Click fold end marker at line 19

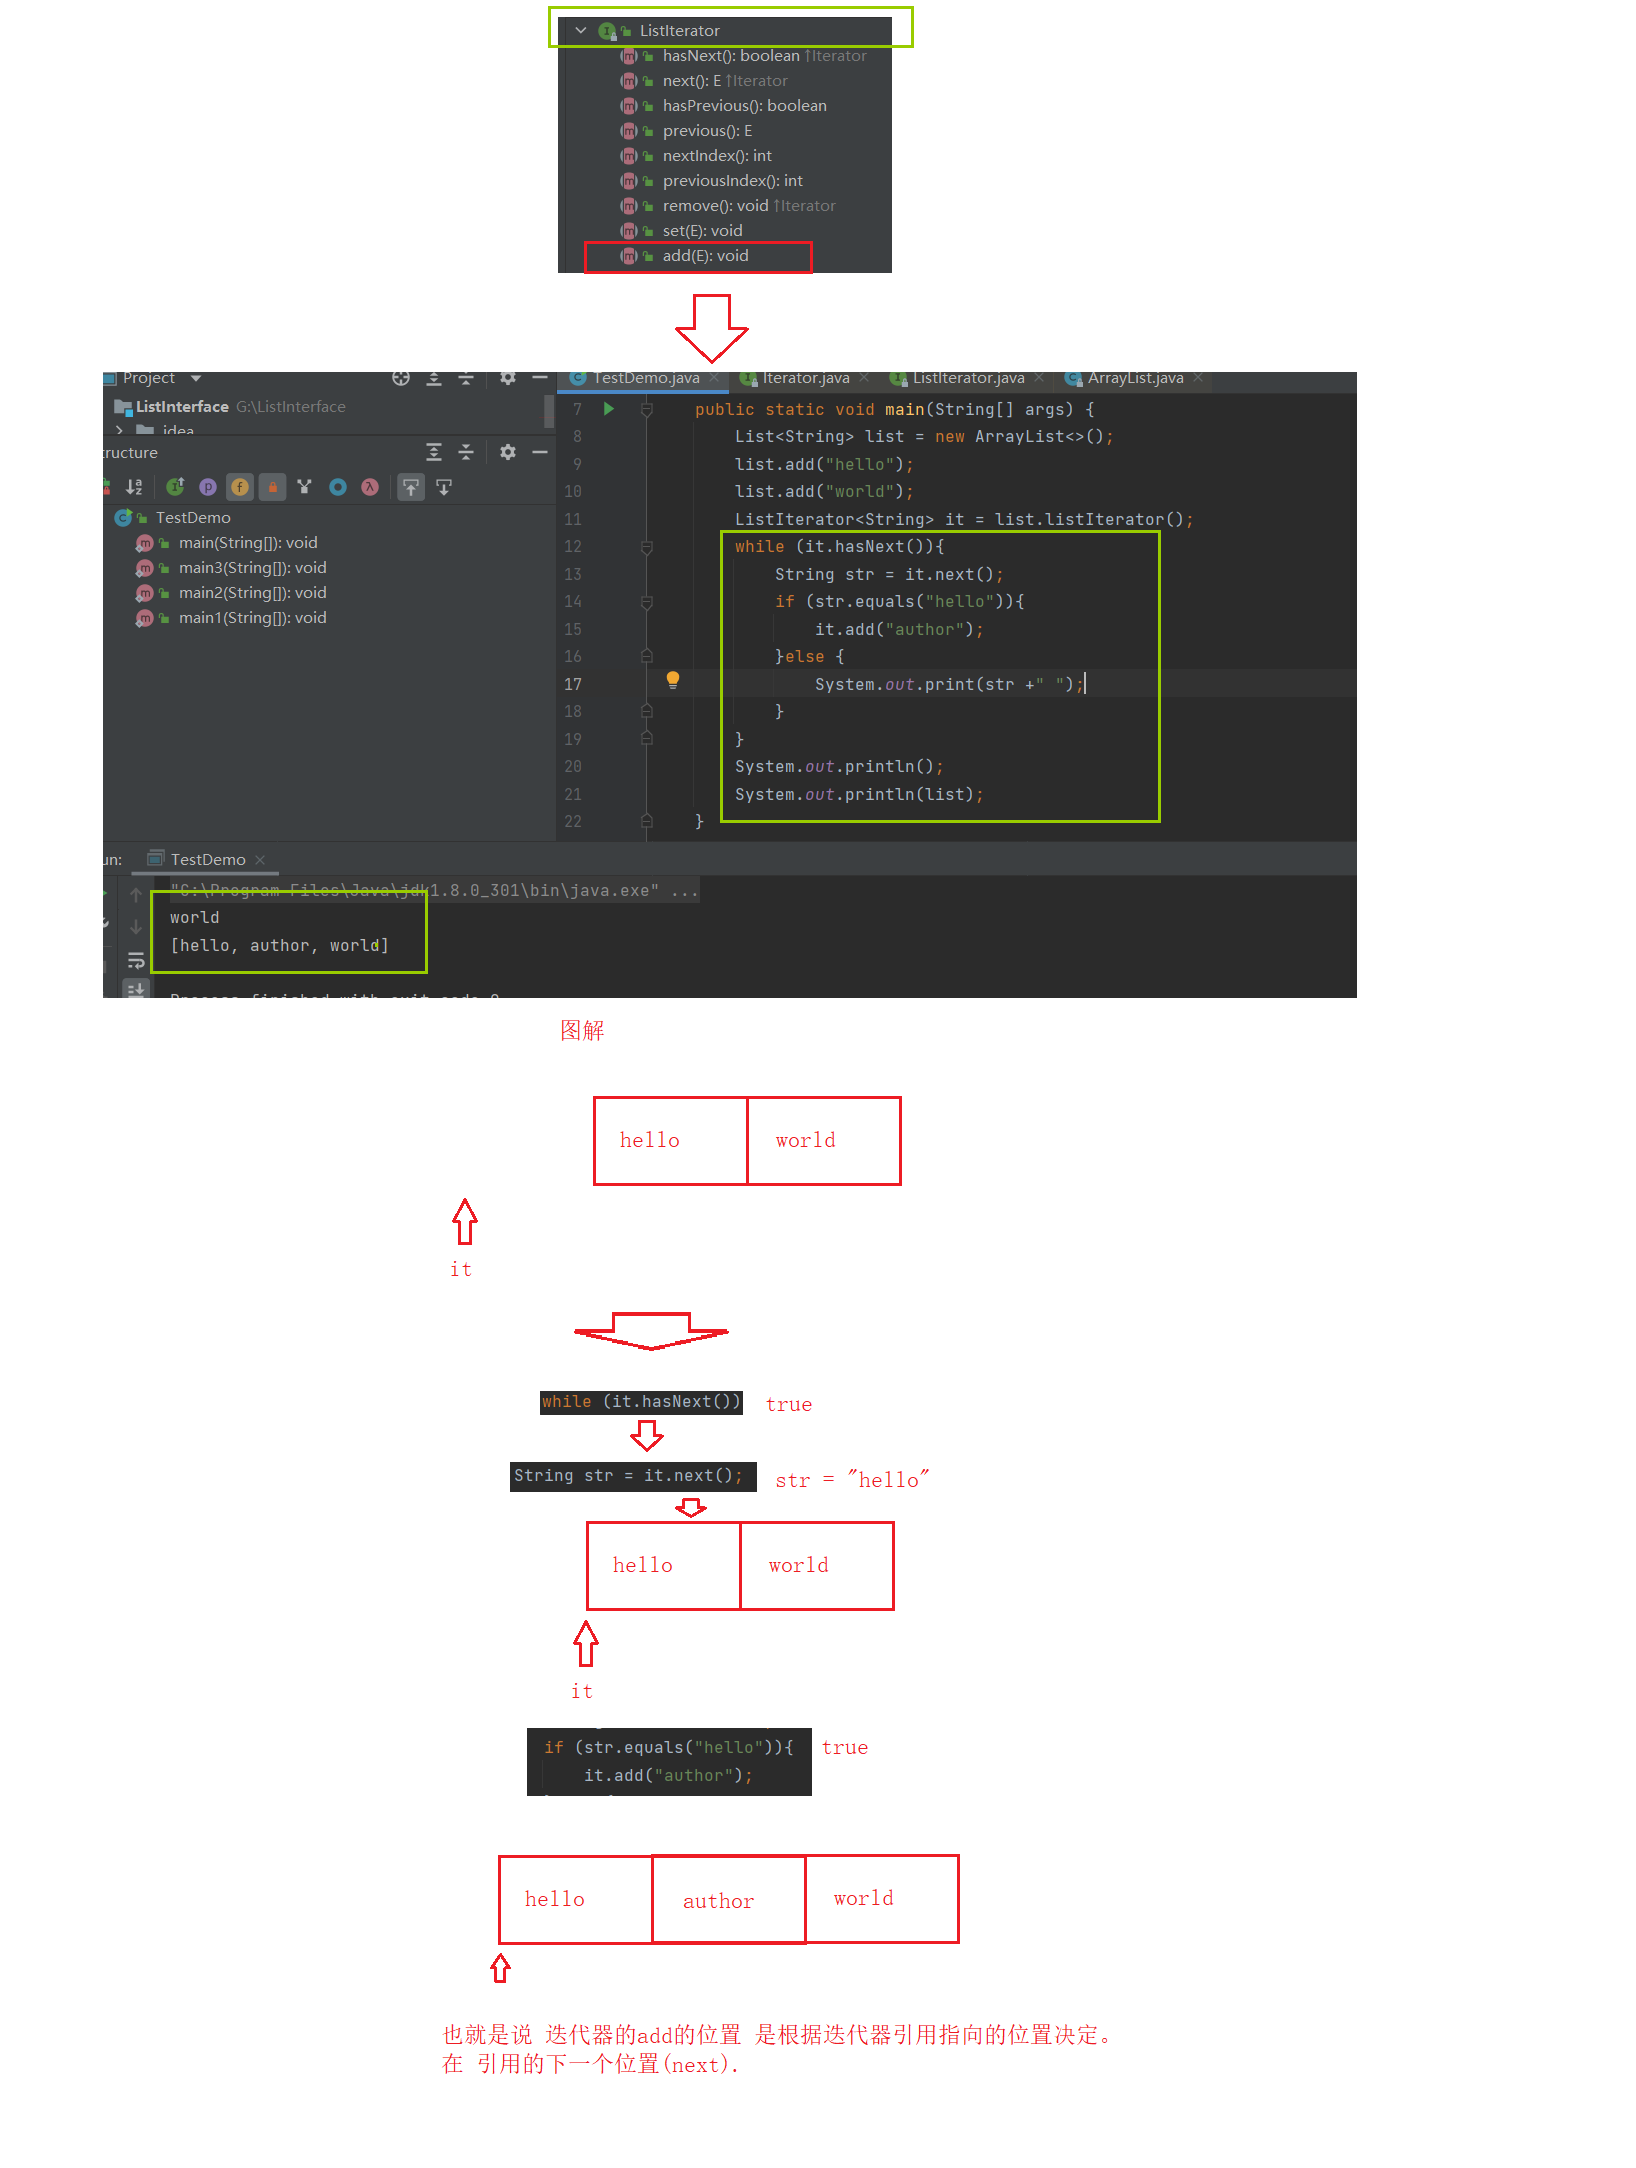point(647,738)
